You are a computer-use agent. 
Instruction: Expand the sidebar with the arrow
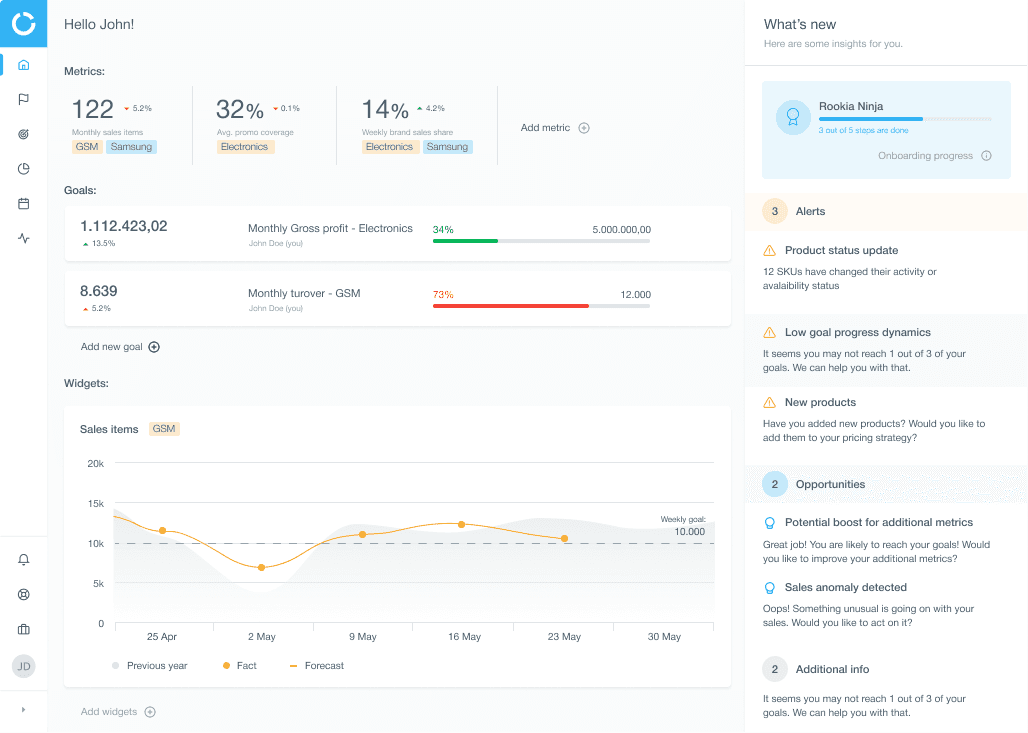click(x=24, y=710)
